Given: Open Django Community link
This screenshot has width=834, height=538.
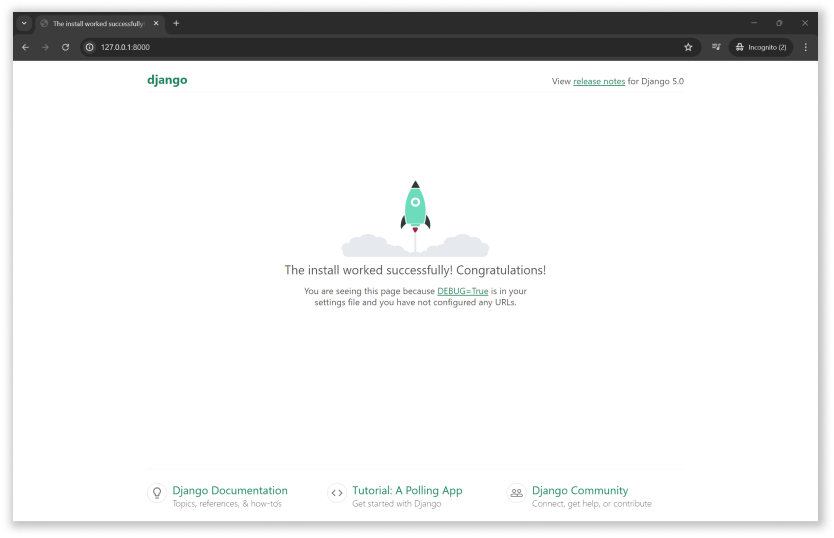Looking at the screenshot, I should pos(580,490).
